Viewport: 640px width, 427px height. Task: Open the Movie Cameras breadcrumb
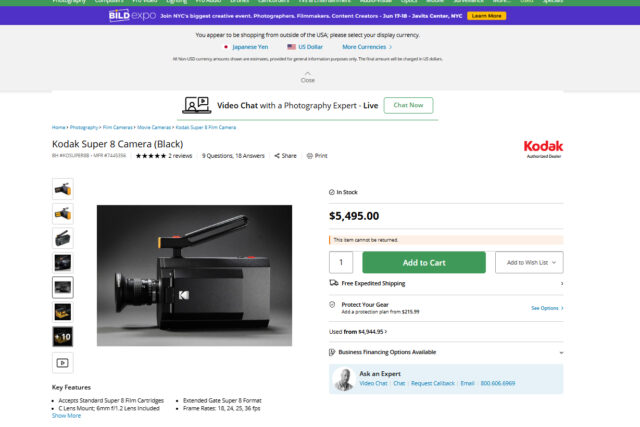point(154,127)
